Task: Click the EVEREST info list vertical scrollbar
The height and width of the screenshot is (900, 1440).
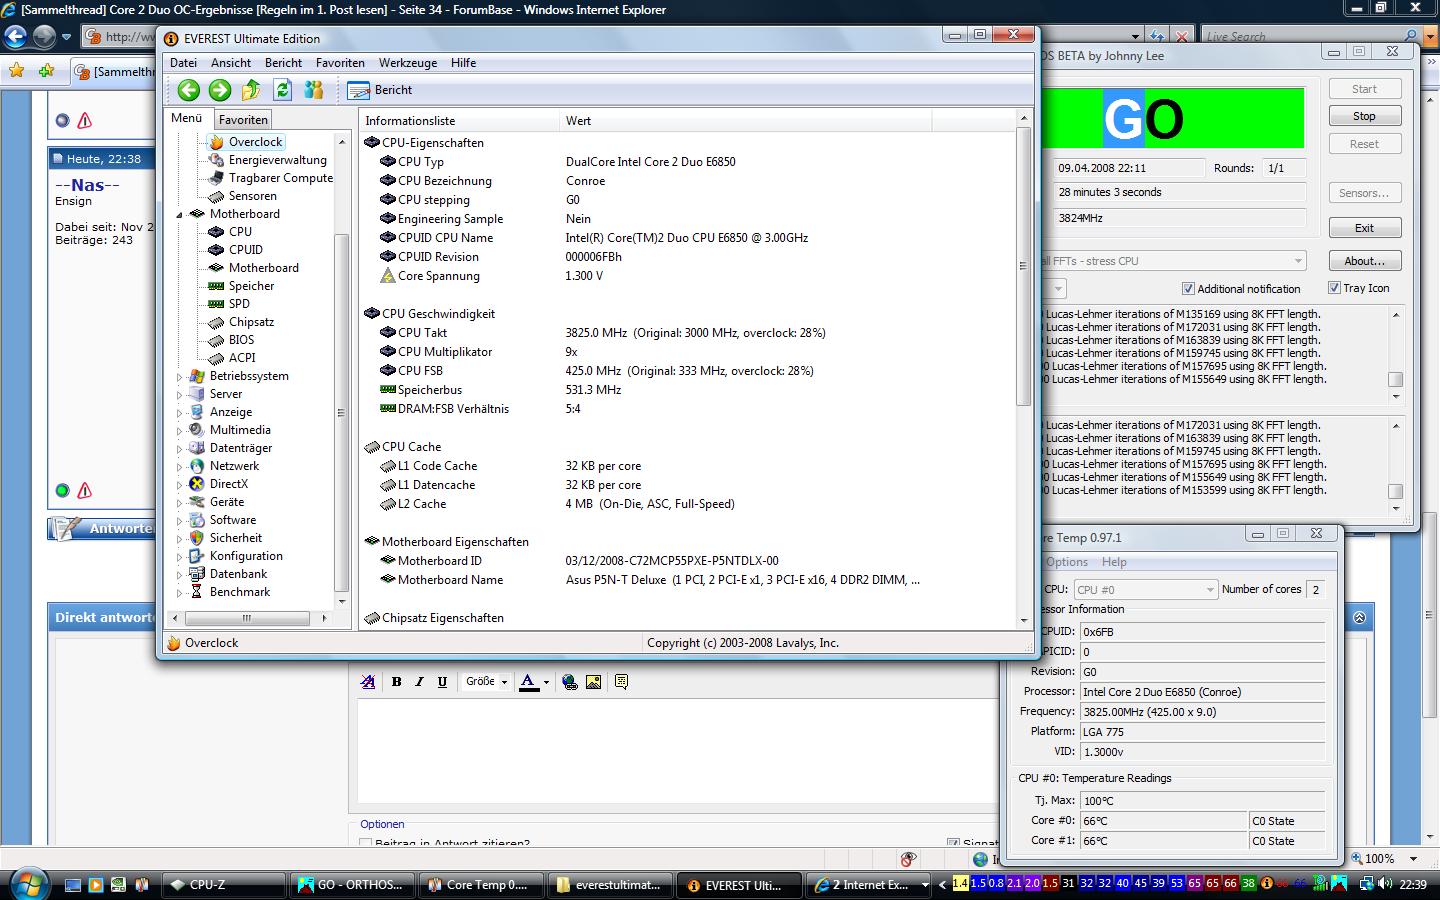Action: tap(1023, 266)
